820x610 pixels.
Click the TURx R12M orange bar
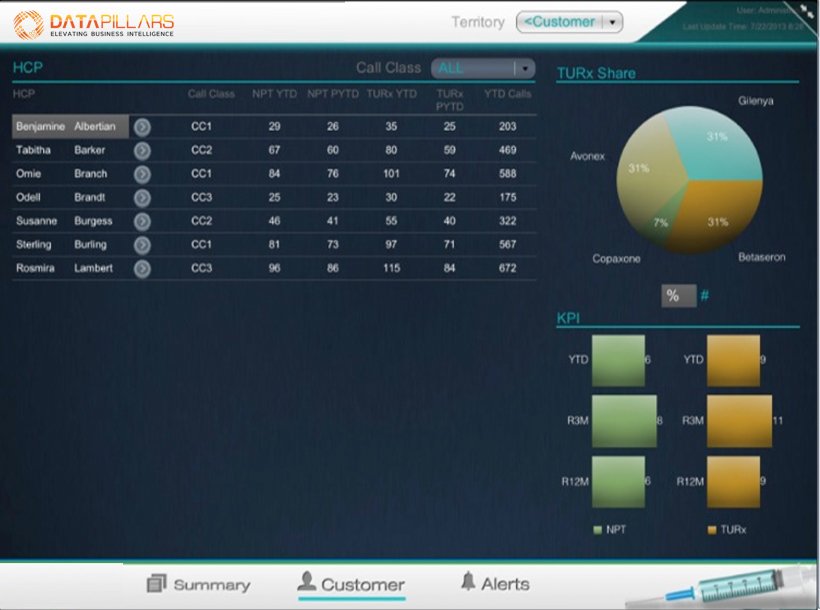click(733, 481)
